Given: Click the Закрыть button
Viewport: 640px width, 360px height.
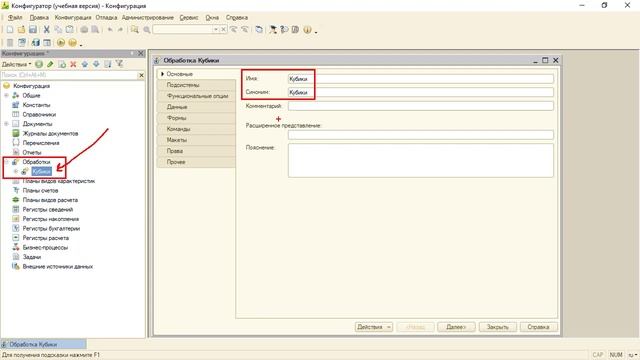Looking at the screenshot, I should tap(498, 327).
